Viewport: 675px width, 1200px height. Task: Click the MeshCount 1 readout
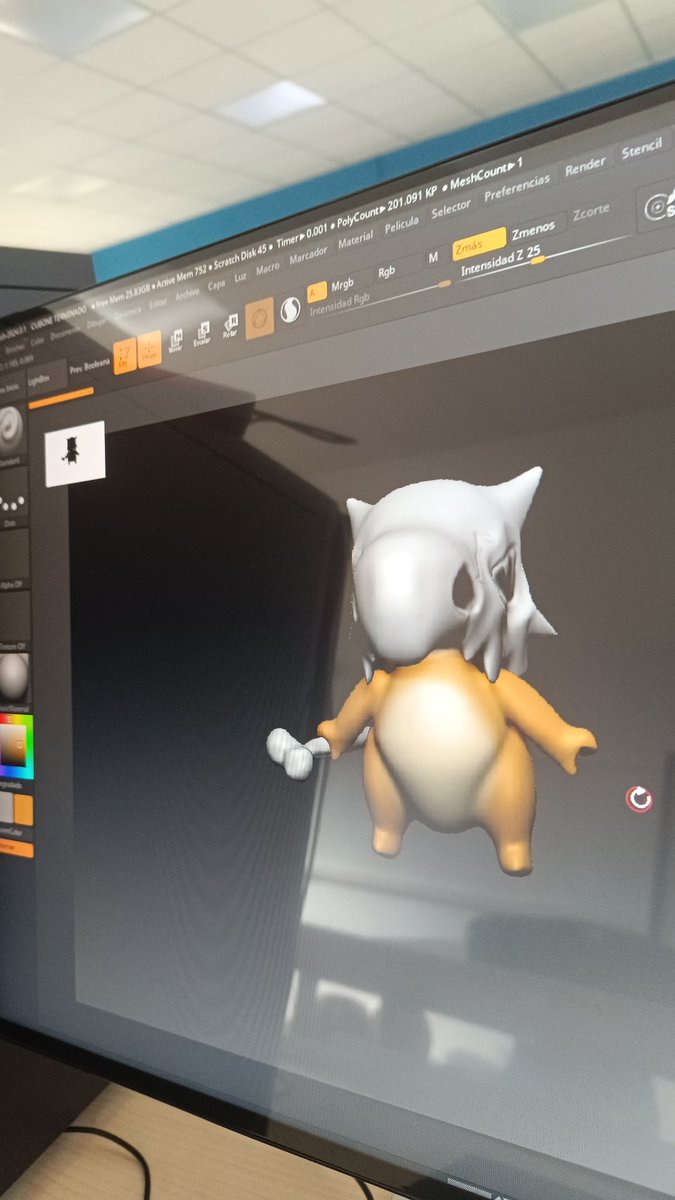tap(484, 174)
